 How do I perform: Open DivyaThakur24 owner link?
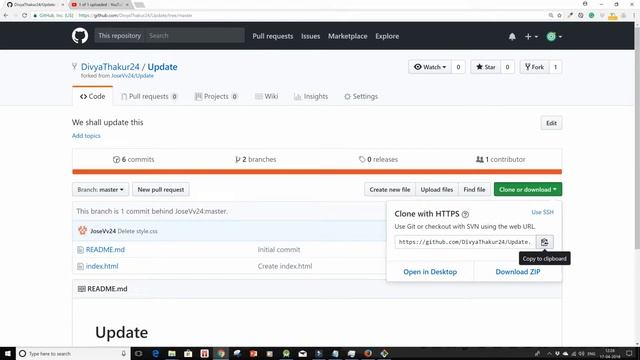click(x=110, y=67)
